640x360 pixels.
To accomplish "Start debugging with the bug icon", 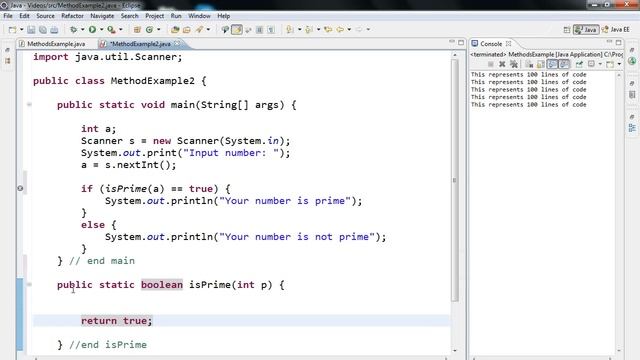I will 73,29.
